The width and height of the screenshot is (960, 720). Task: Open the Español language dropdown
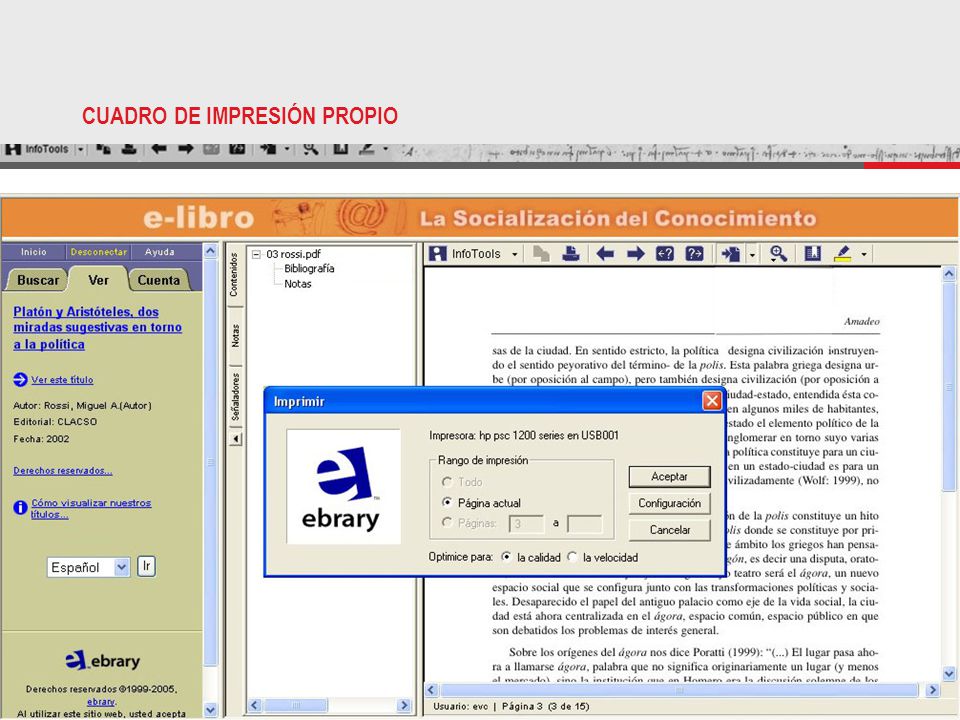pyautogui.click(x=88, y=567)
